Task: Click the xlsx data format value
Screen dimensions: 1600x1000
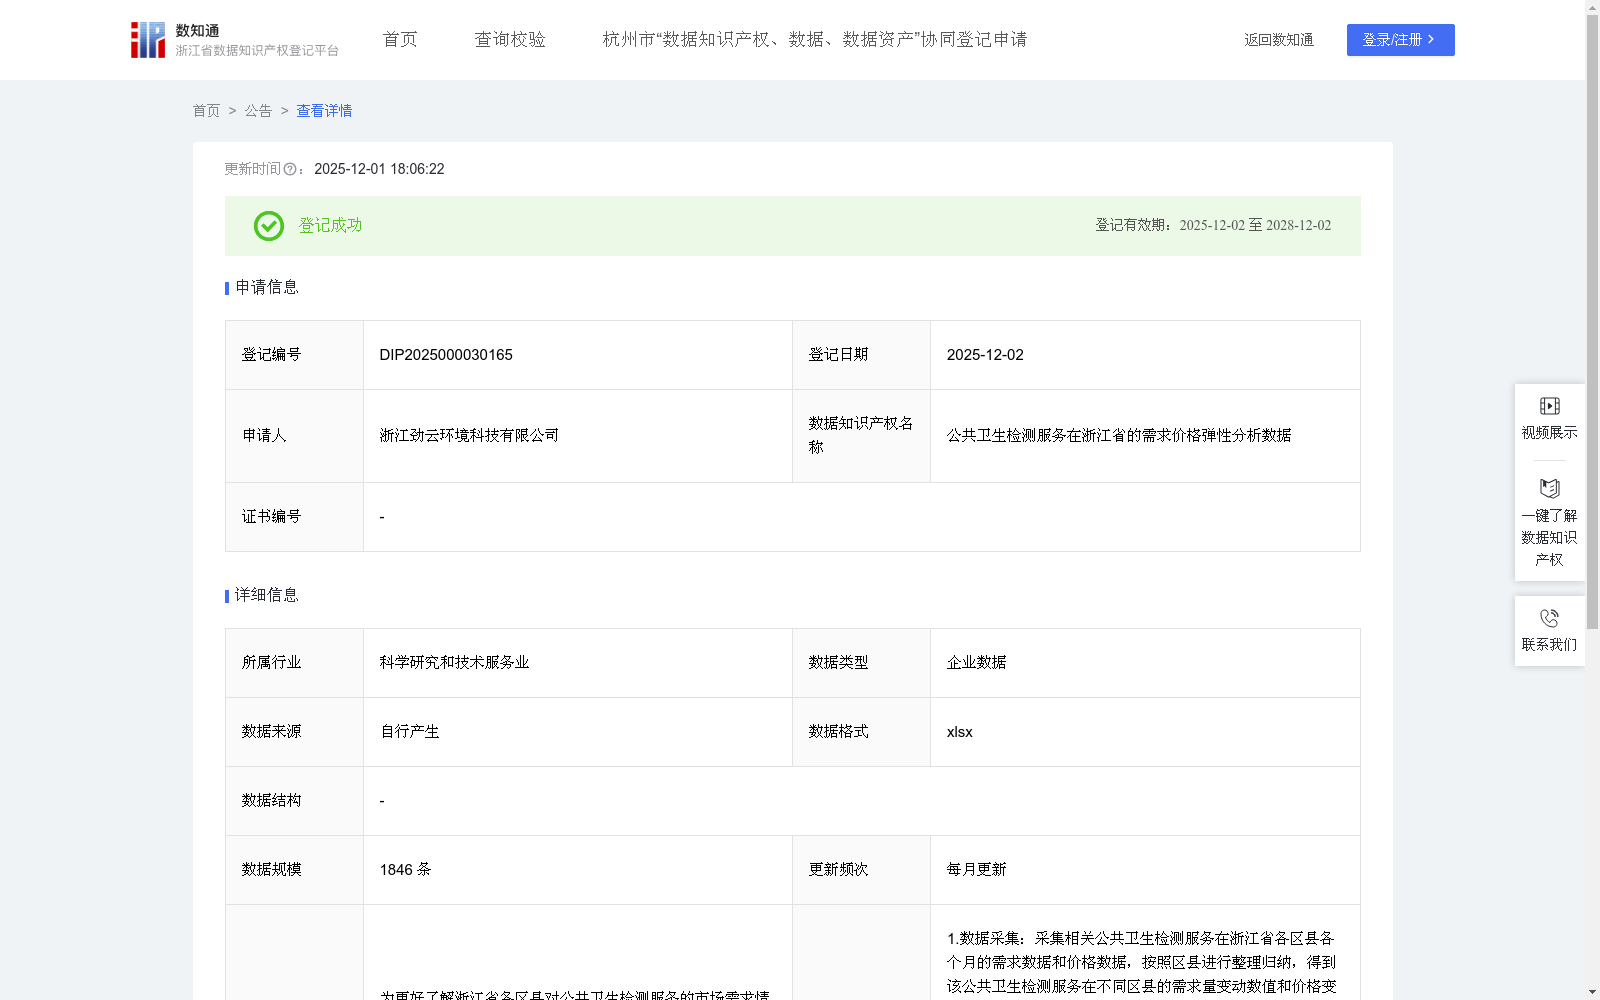Action: [x=959, y=732]
